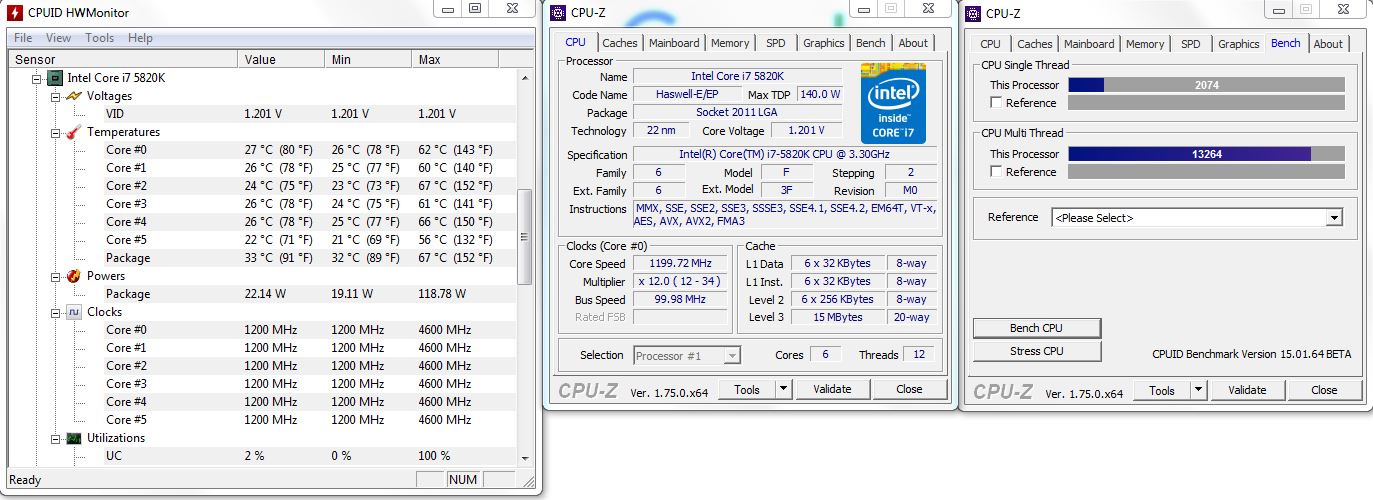Switch to Caches tab in middle CPU-Z
The width and height of the screenshot is (1373, 500).
(619, 43)
